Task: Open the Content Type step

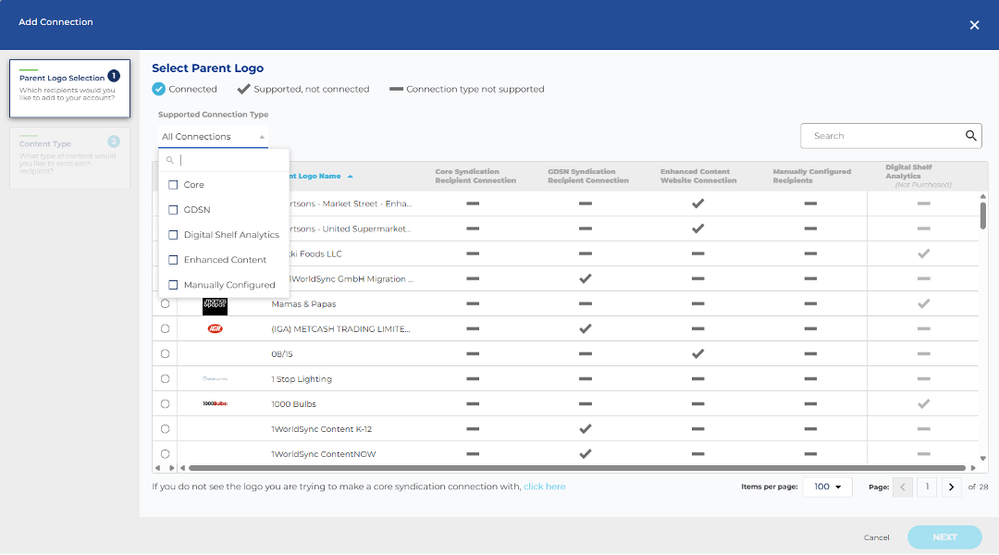Action: point(69,158)
